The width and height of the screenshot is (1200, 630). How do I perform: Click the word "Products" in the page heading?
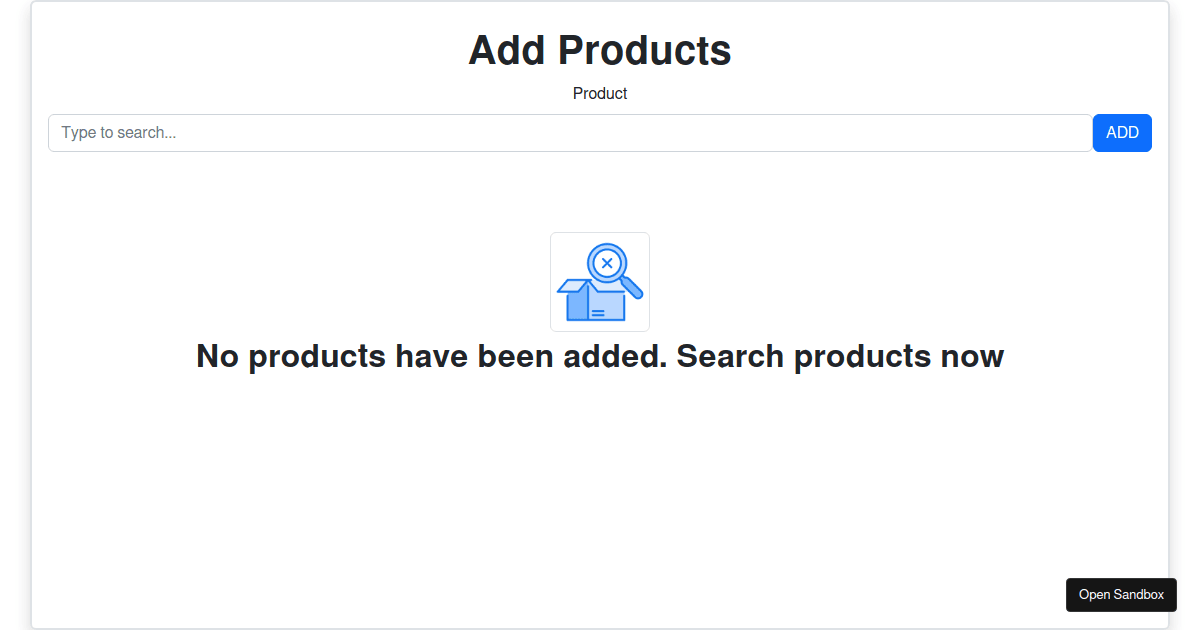(644, 50)
